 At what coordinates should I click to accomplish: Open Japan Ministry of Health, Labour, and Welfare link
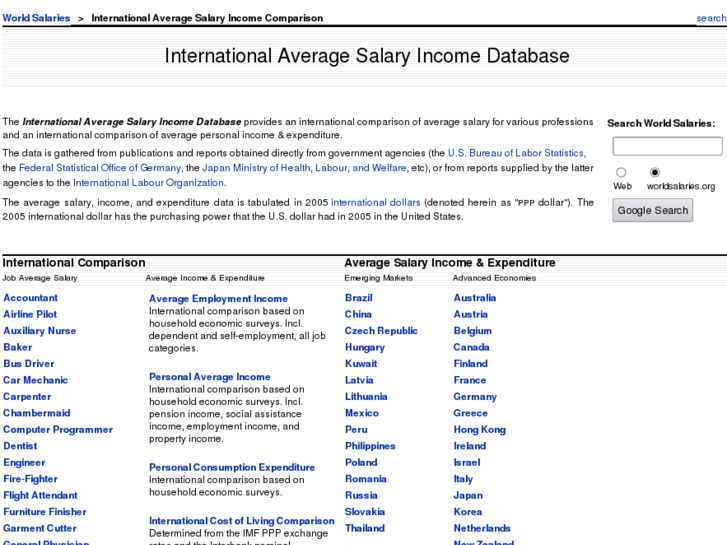click(x=304, y=168)
